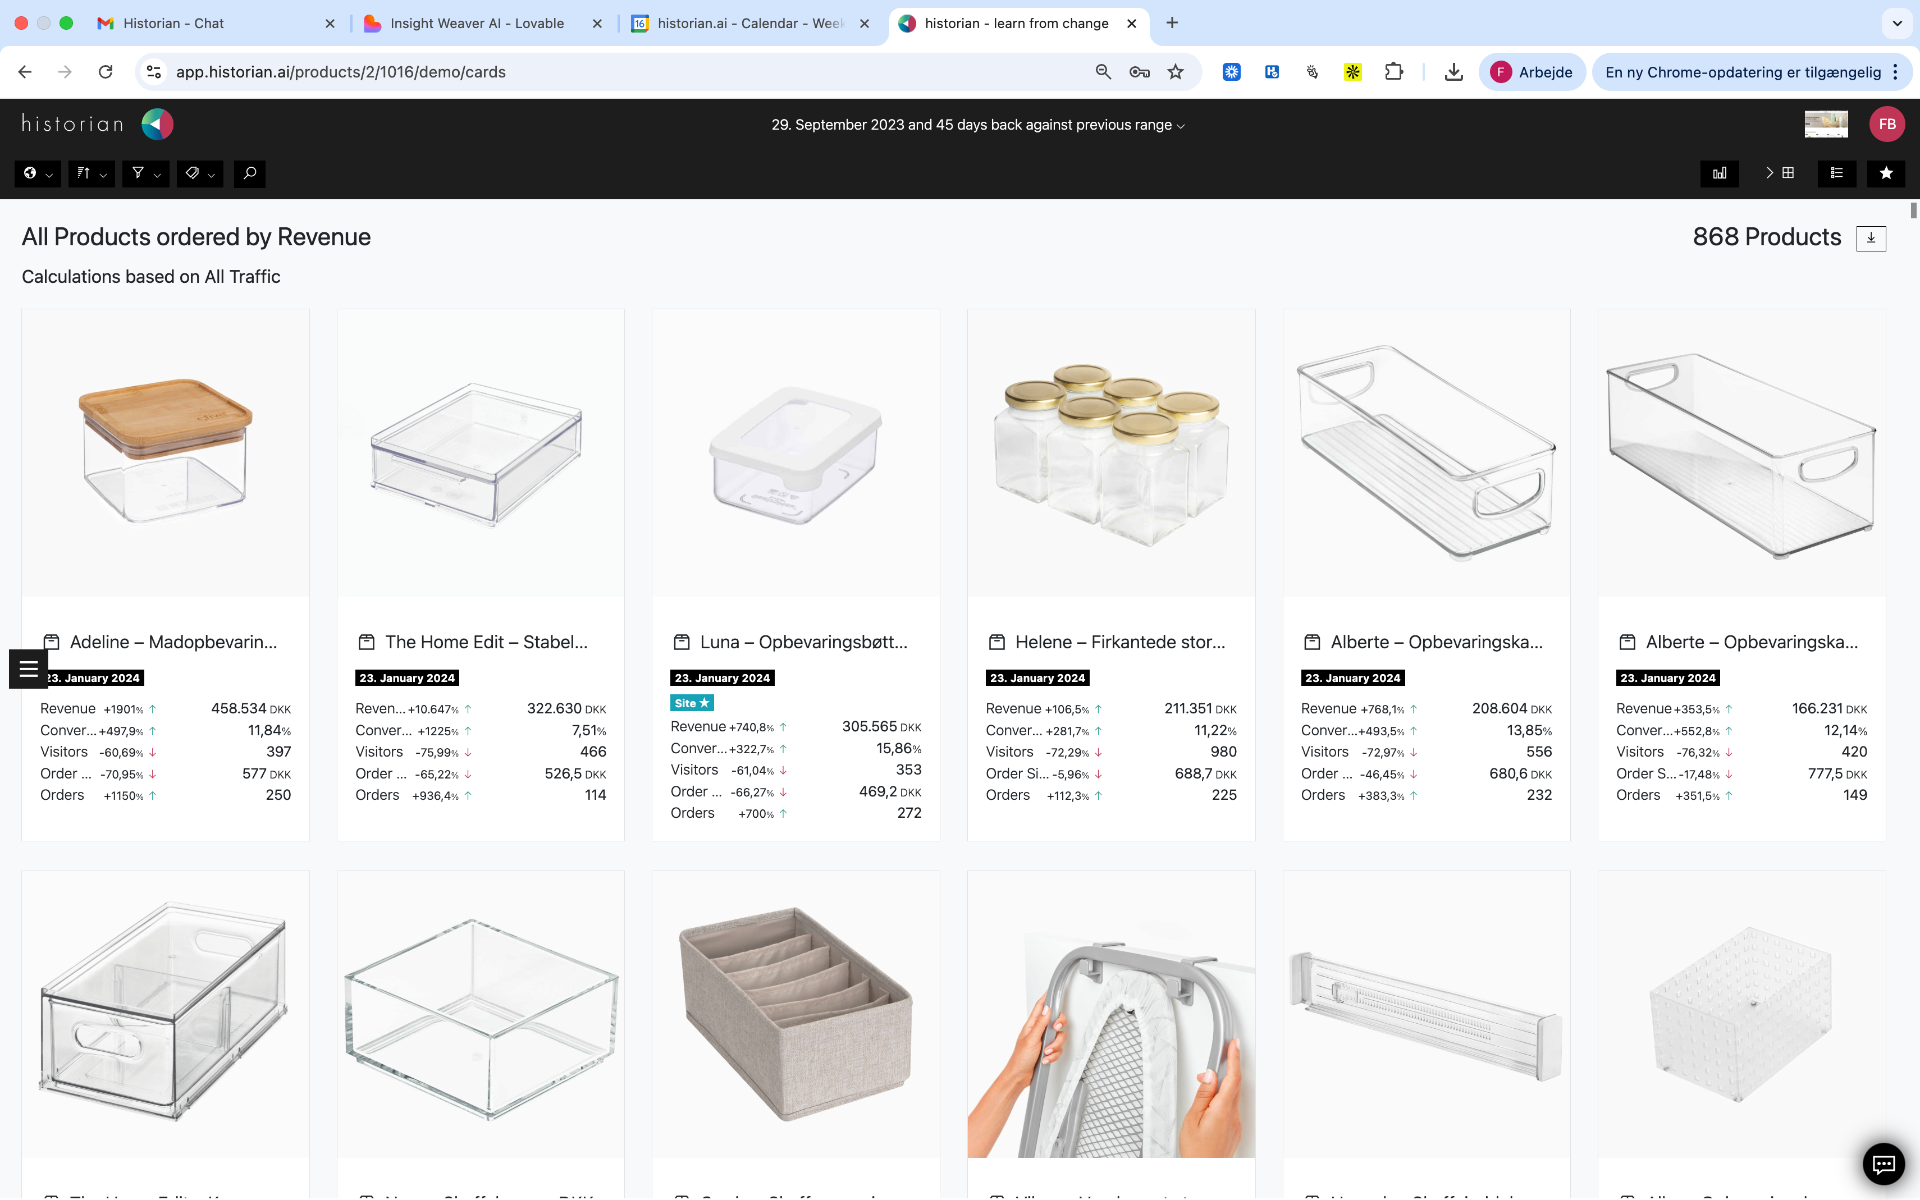Click date tag on The Home Edit card
1920x1200 pixels.
[x=407, y=678]
